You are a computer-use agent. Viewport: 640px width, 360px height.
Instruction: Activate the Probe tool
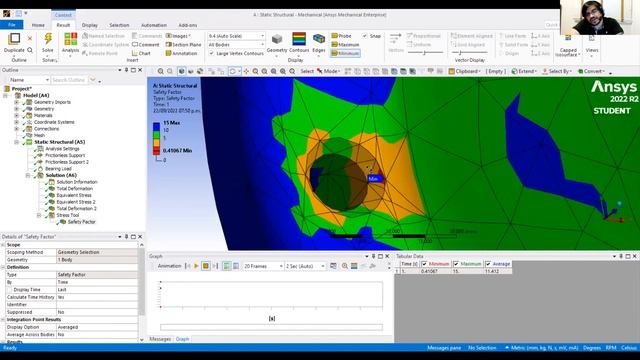point(341,36)
